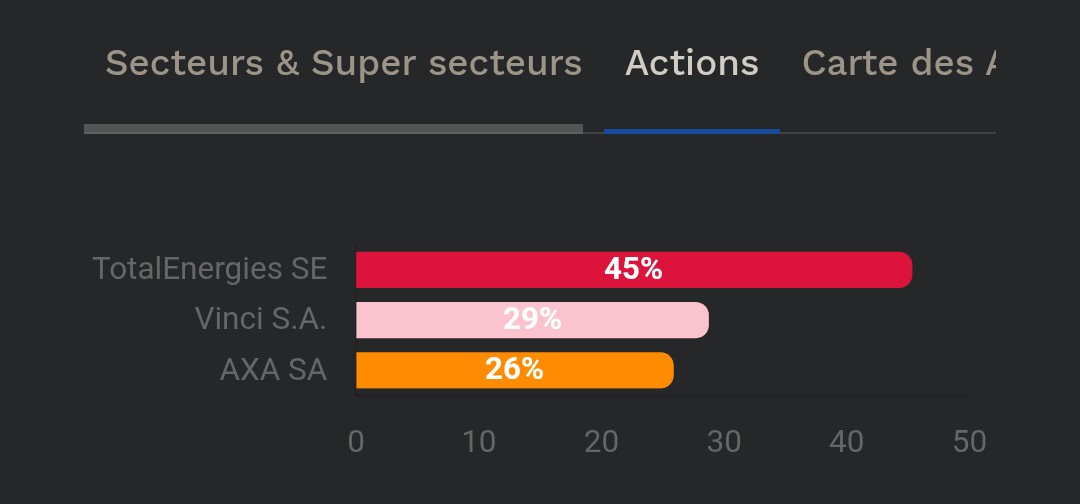Click the 40 tick on the axis
The image size is (1080, 504).
(x=847, y=442)
